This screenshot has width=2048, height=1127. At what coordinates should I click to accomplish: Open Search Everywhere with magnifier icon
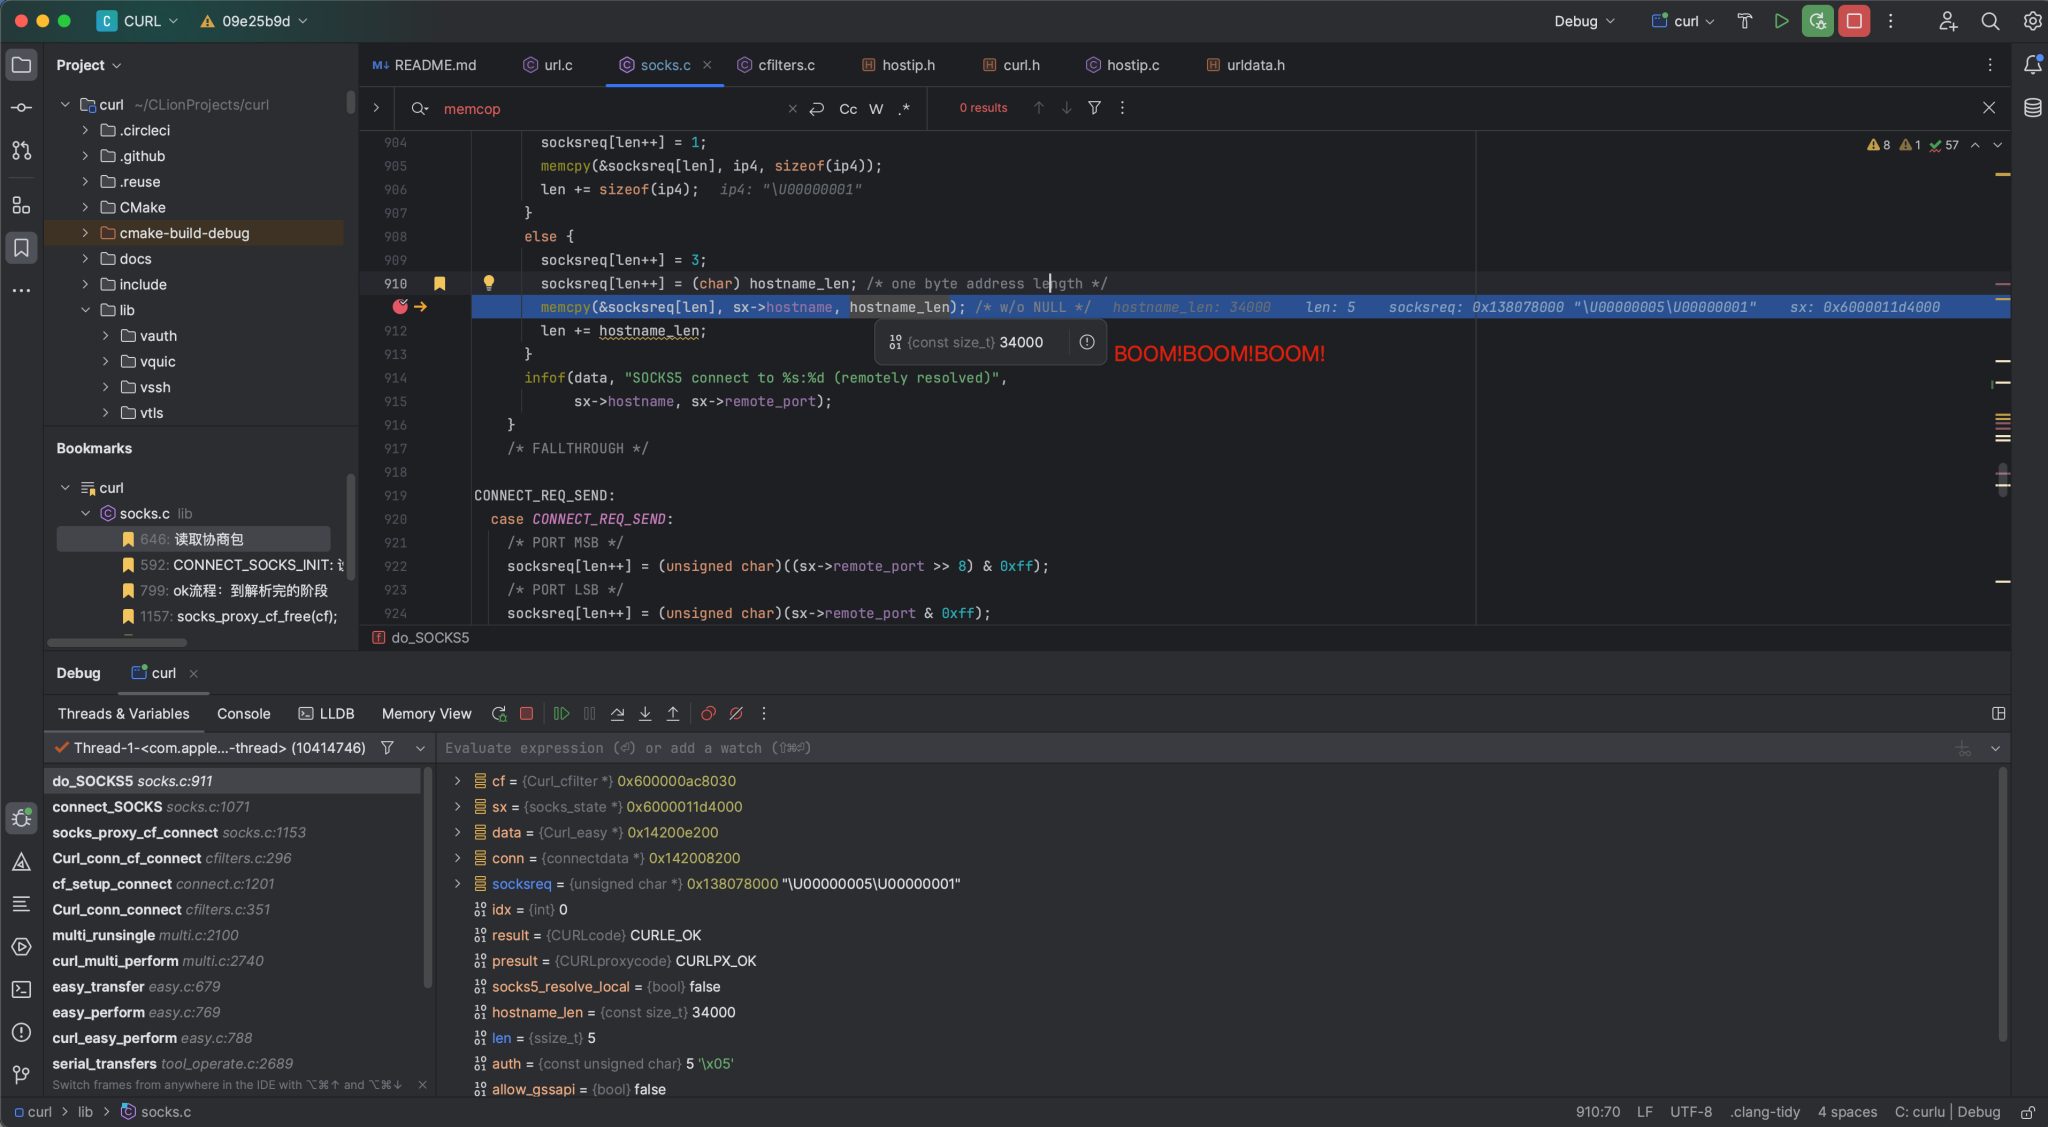[1989, 20]
